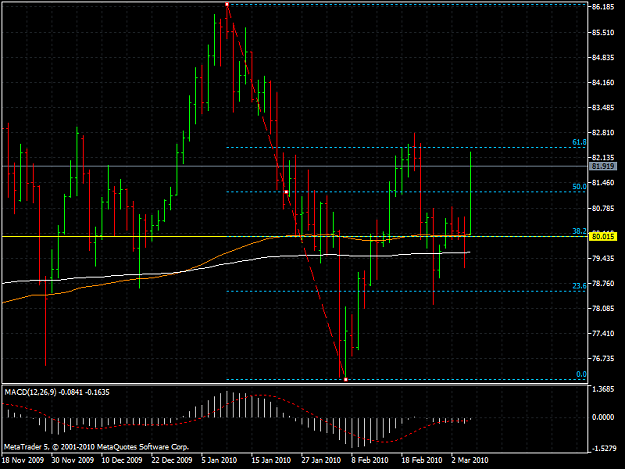Viewport: 625px width, 469px height.
Task: Click the 81.460 price axis value
Action: coord(603,183)
